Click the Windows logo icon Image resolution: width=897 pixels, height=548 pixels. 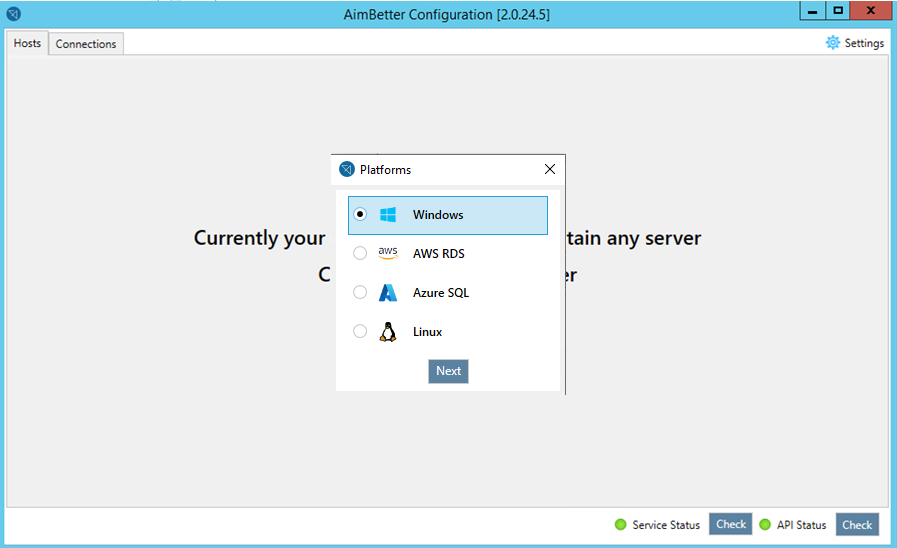coord(388,215)
